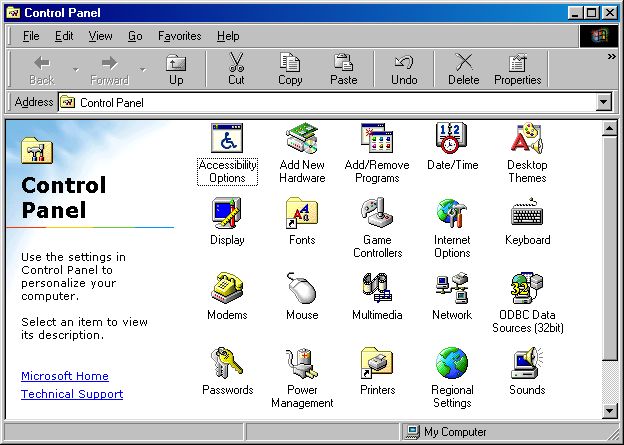Click the vertical scrollbar down arrow
The width and height of the screenshot is (624, 445).
click(610, 410)
